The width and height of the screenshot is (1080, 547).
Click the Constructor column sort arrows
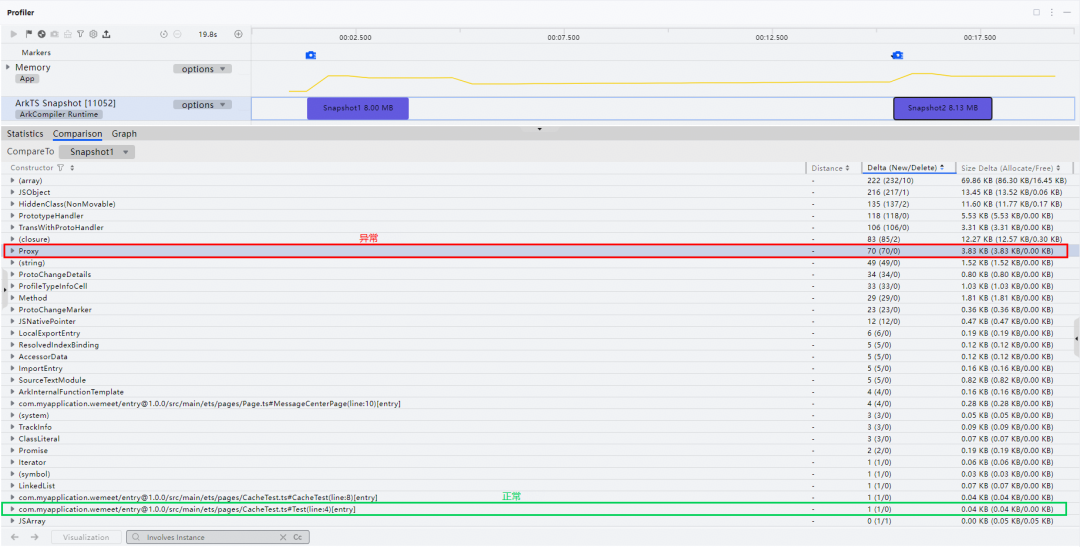[72, 168]
